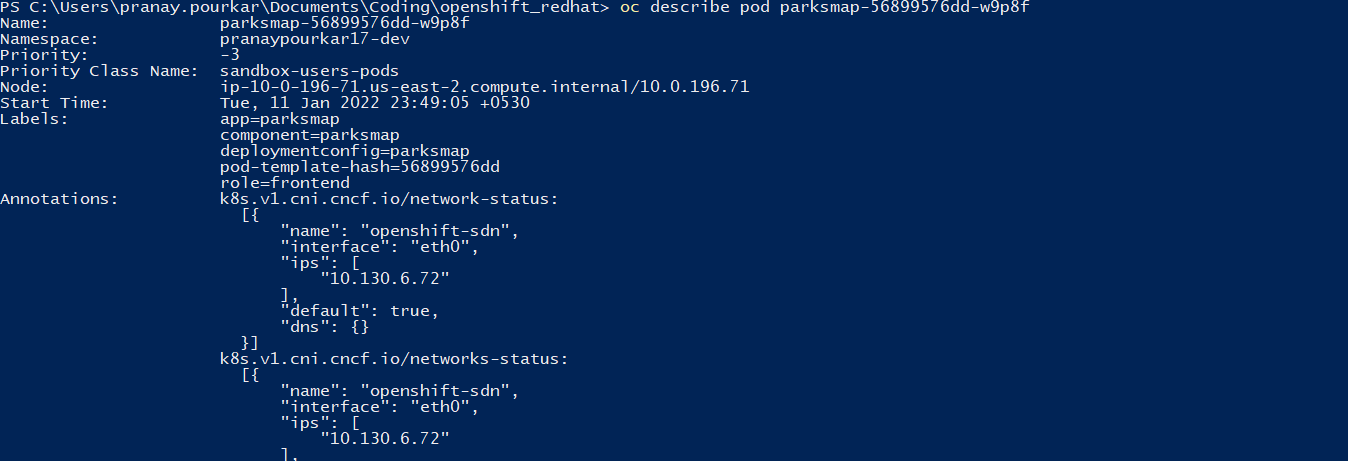Click the deploymentconfig=parksmap label line
This screenshot has height=461, width=1348.
tap(344, 151)
